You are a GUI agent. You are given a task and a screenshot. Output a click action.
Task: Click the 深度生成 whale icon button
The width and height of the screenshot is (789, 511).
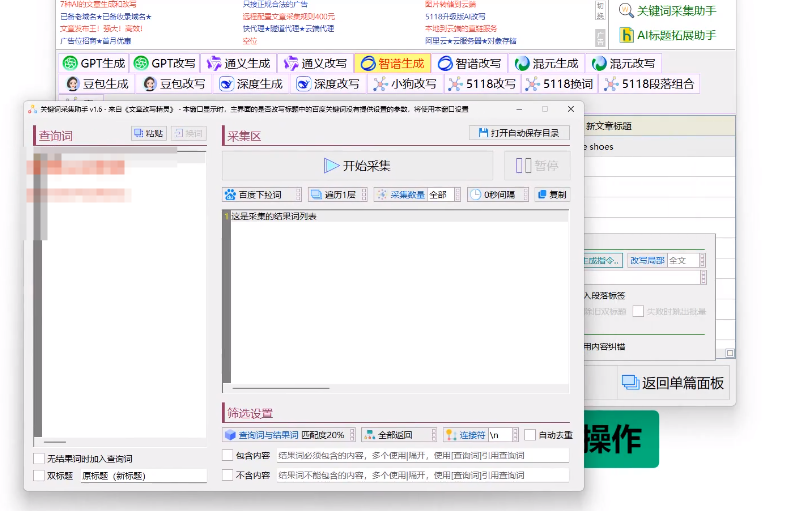[252, 83]
